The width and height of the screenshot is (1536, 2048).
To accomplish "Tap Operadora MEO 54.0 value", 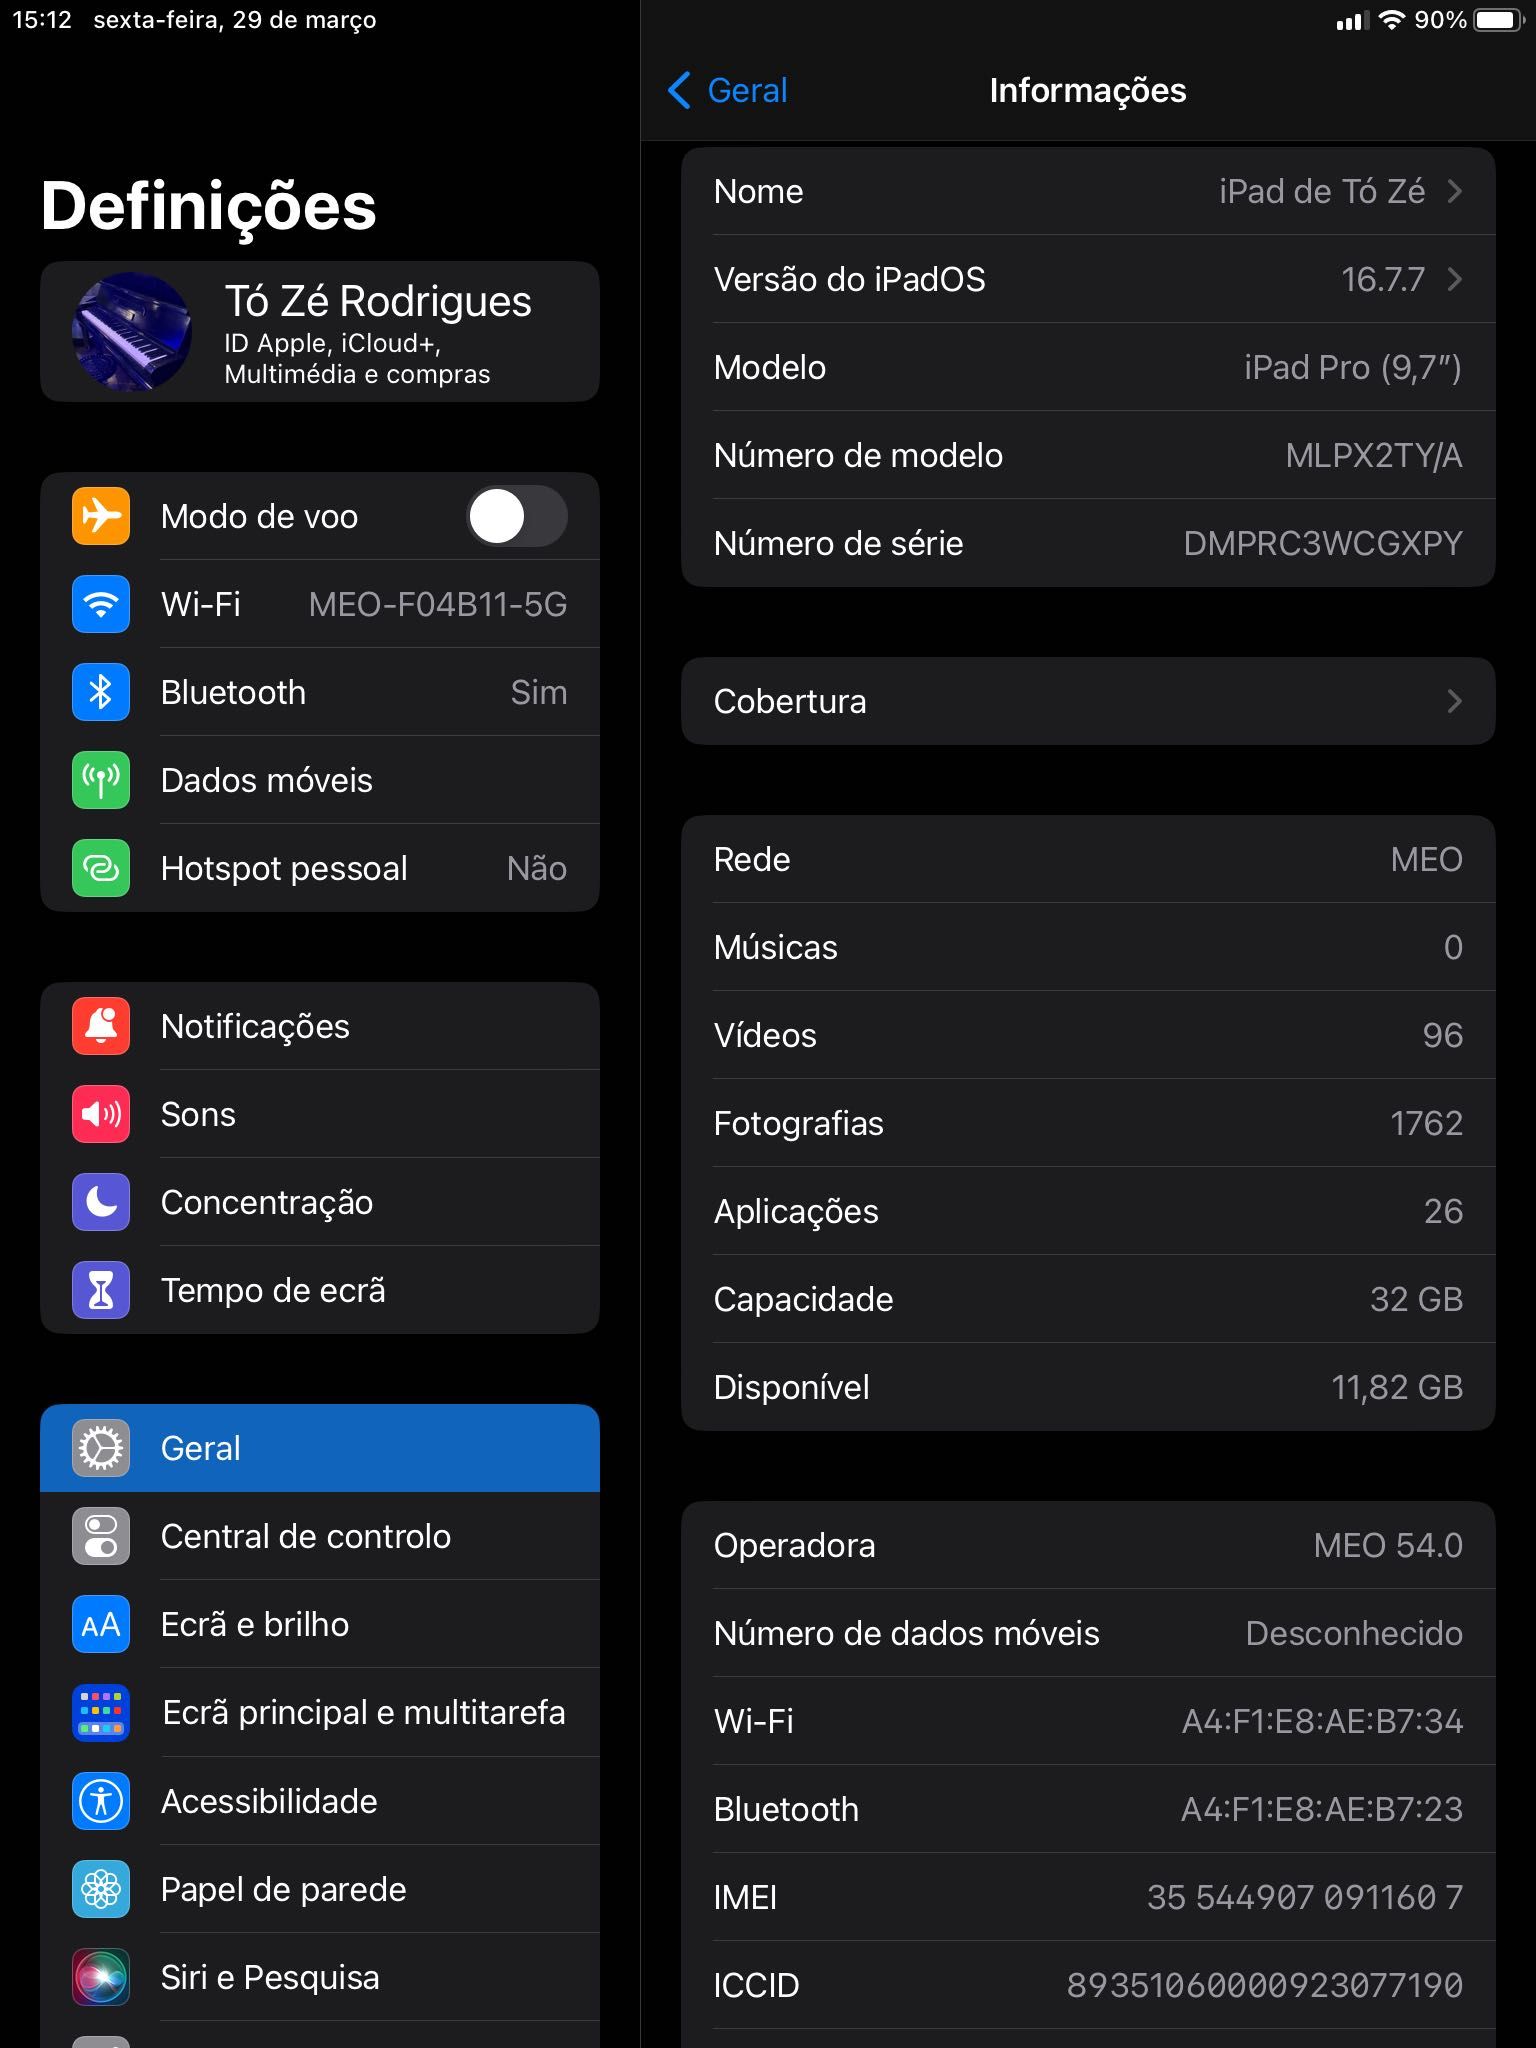I will click(1388, 1545).
